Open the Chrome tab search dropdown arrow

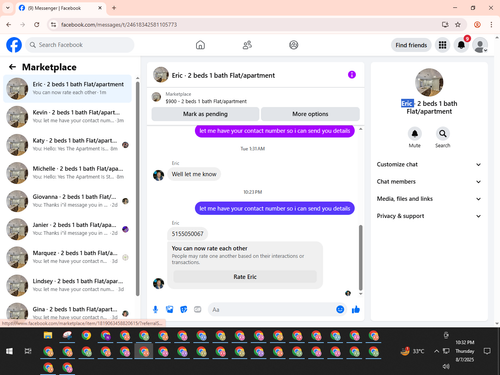click(8, 8)
